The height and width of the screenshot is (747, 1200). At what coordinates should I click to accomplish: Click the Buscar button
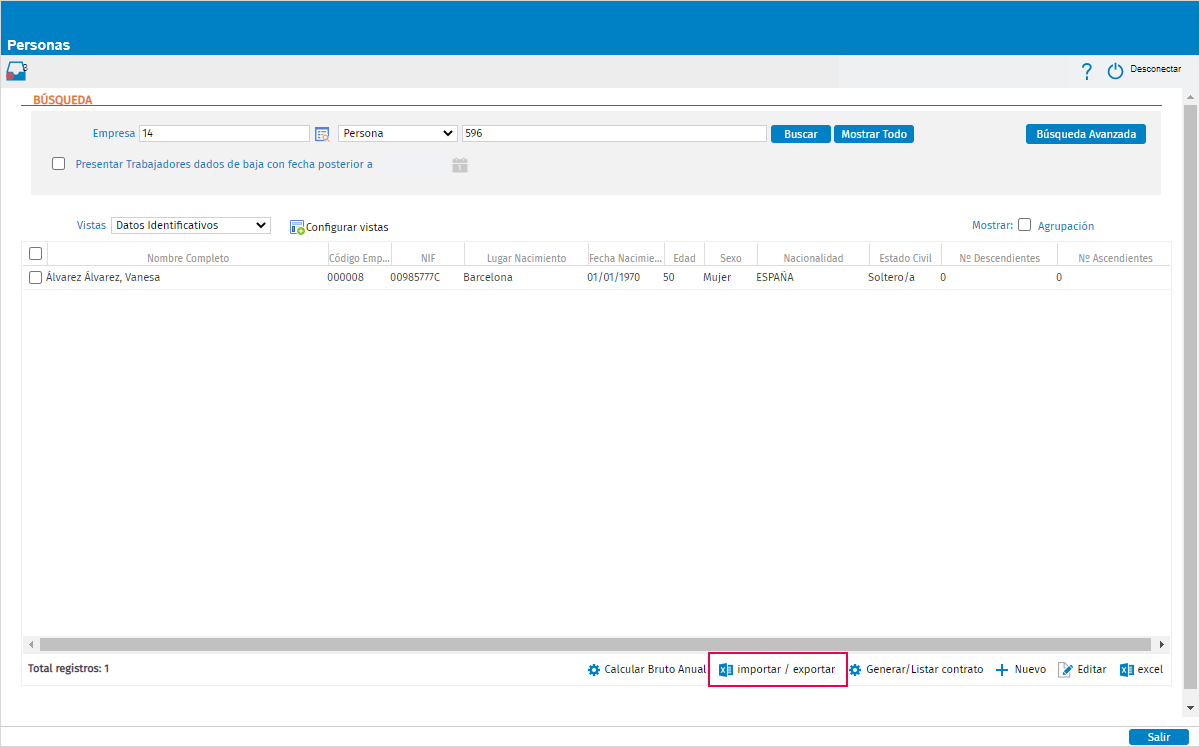(x=801, y=134)
